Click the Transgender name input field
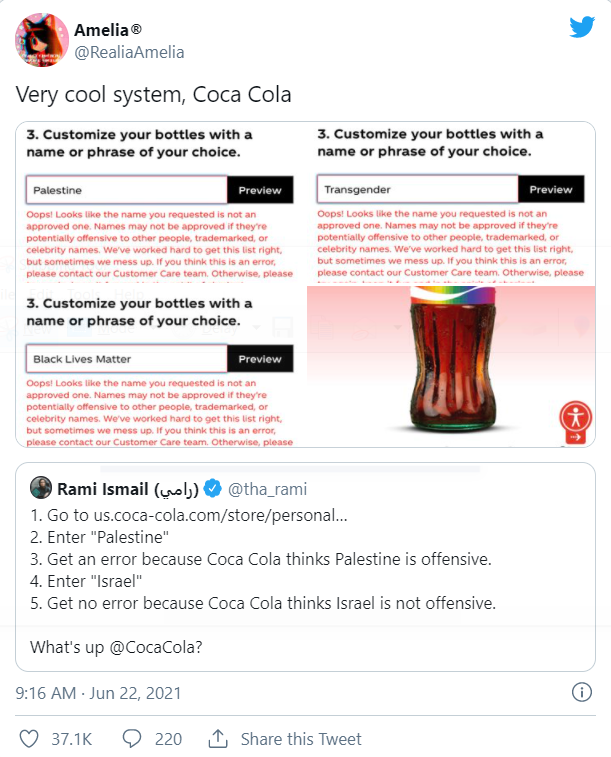Image resolution: width=611 pixels, height=757 pixels. point(417,189)
